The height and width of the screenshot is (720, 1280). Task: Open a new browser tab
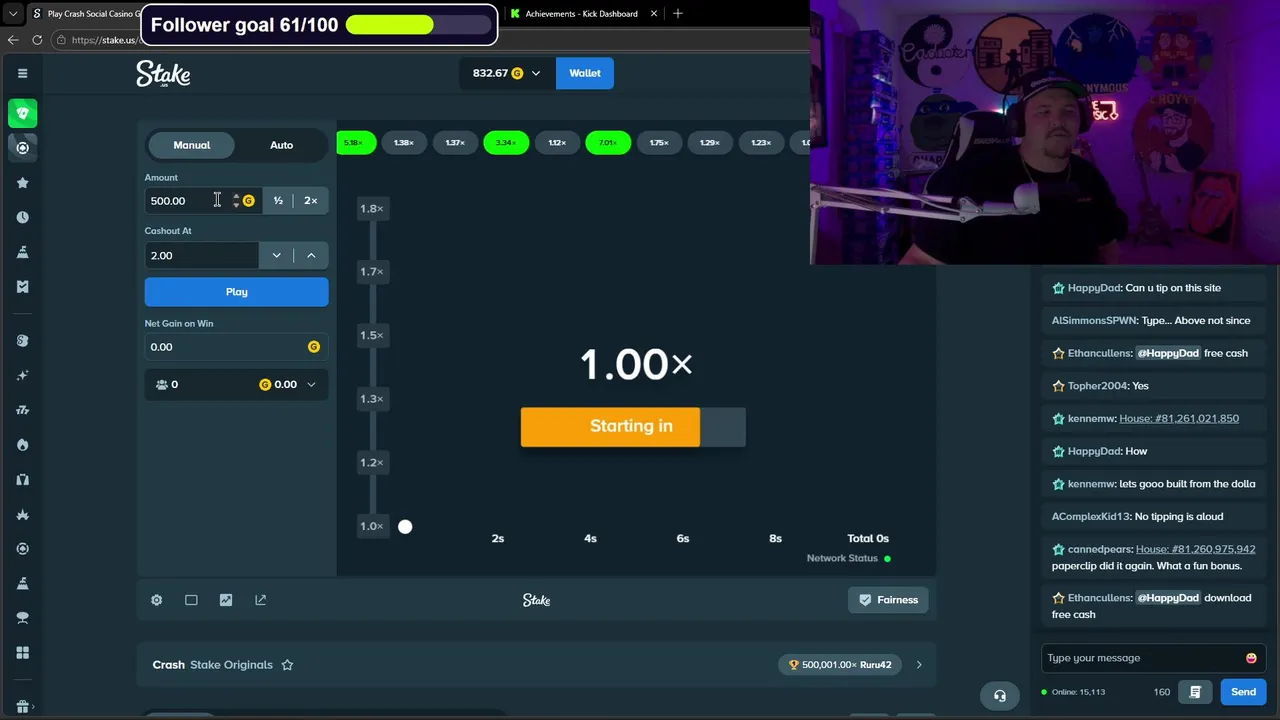678,14
